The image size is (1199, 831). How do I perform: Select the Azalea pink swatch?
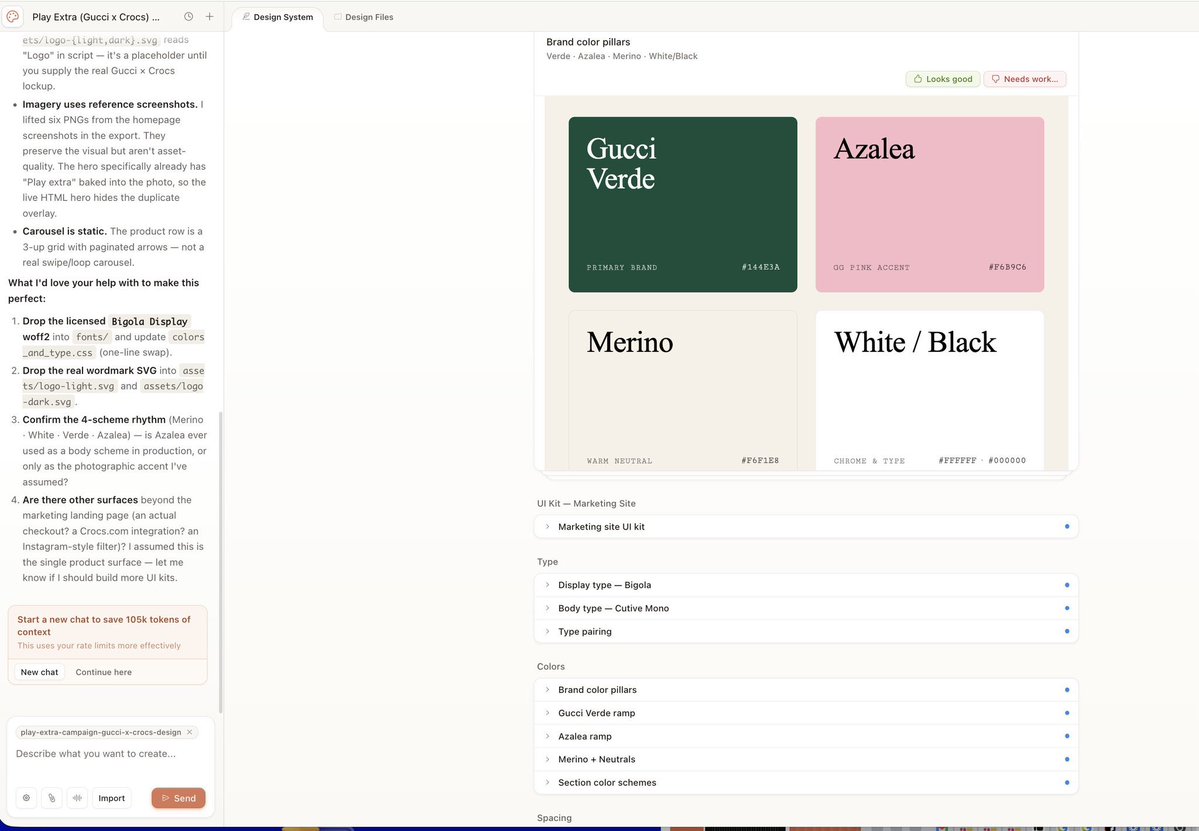point(930,204)
